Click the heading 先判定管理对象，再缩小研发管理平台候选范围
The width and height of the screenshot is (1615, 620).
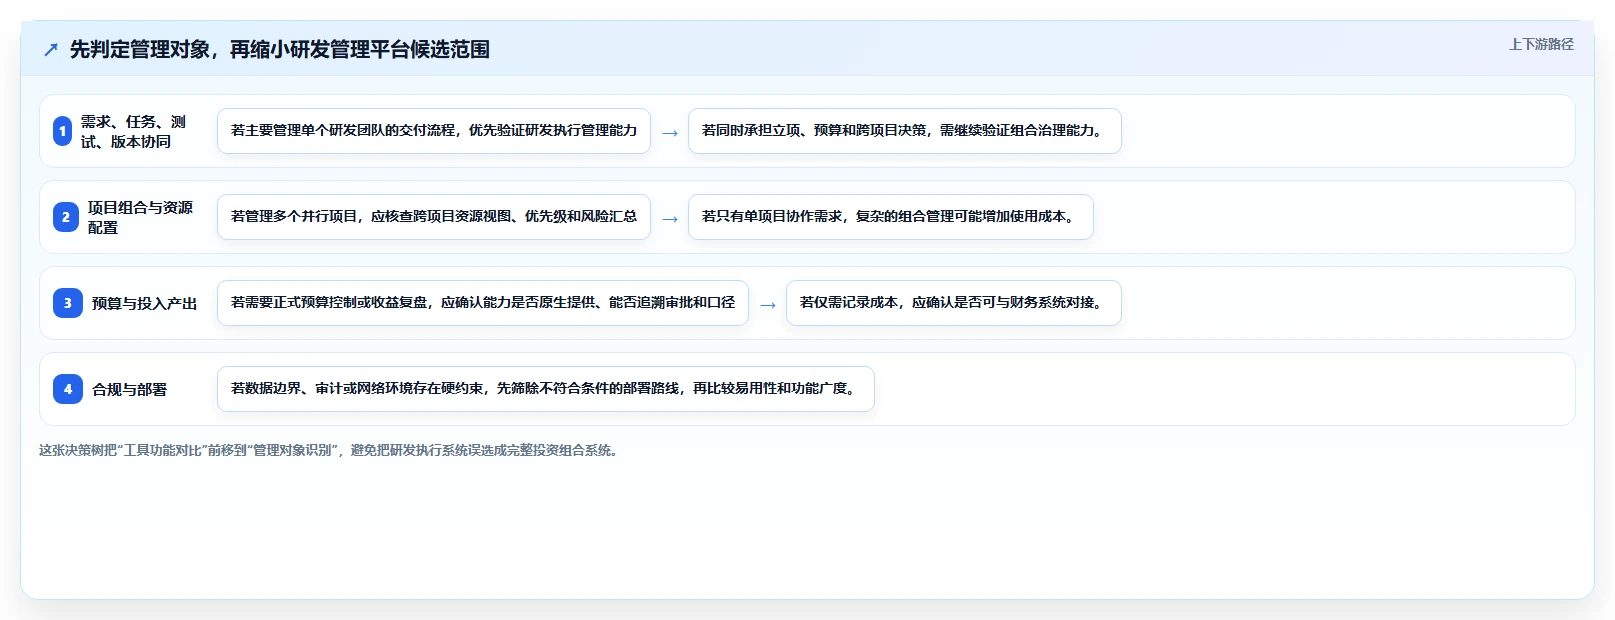tap(280, 49)
